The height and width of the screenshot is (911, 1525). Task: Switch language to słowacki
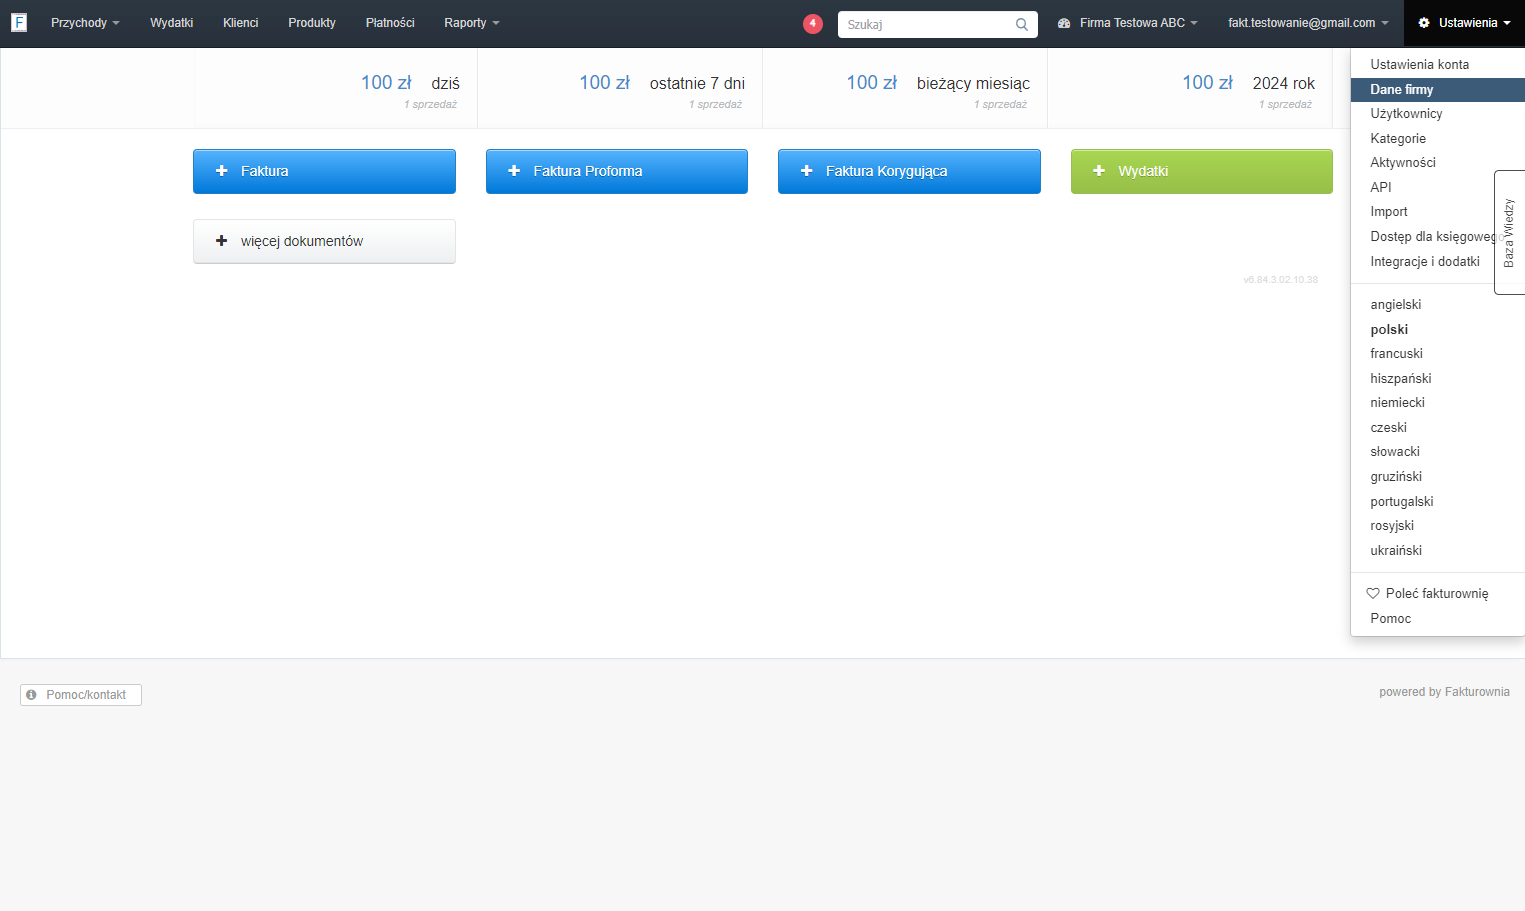tap(1437, 451)
